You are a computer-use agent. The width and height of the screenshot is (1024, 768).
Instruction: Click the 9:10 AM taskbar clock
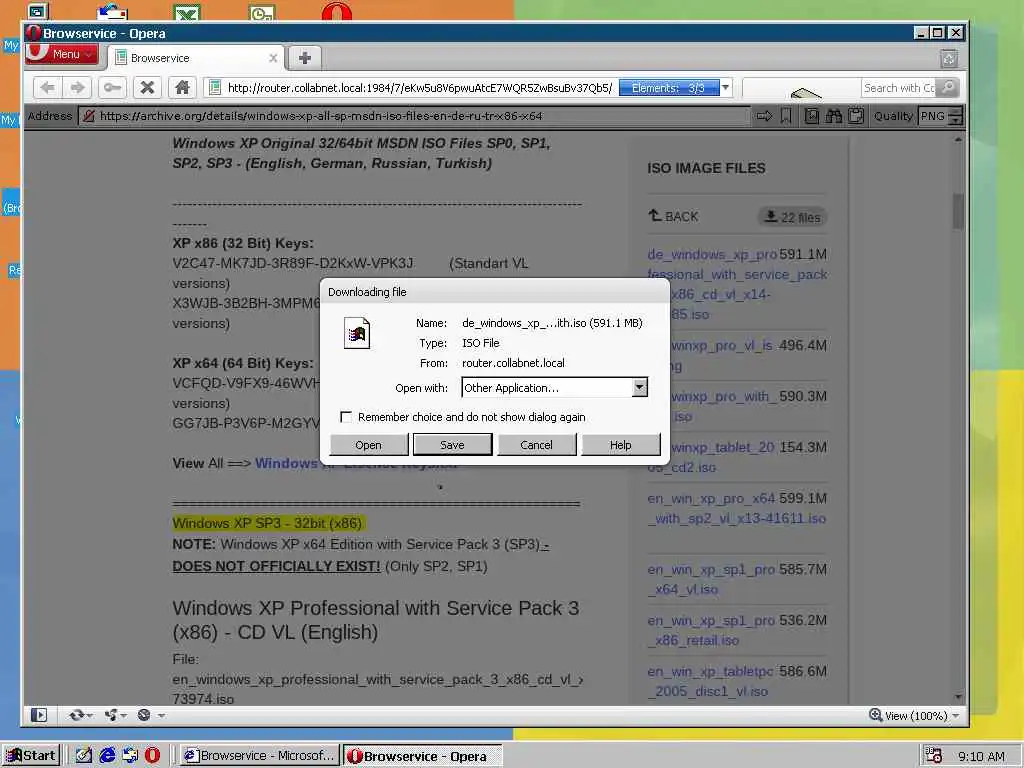[x=981, y=756]
